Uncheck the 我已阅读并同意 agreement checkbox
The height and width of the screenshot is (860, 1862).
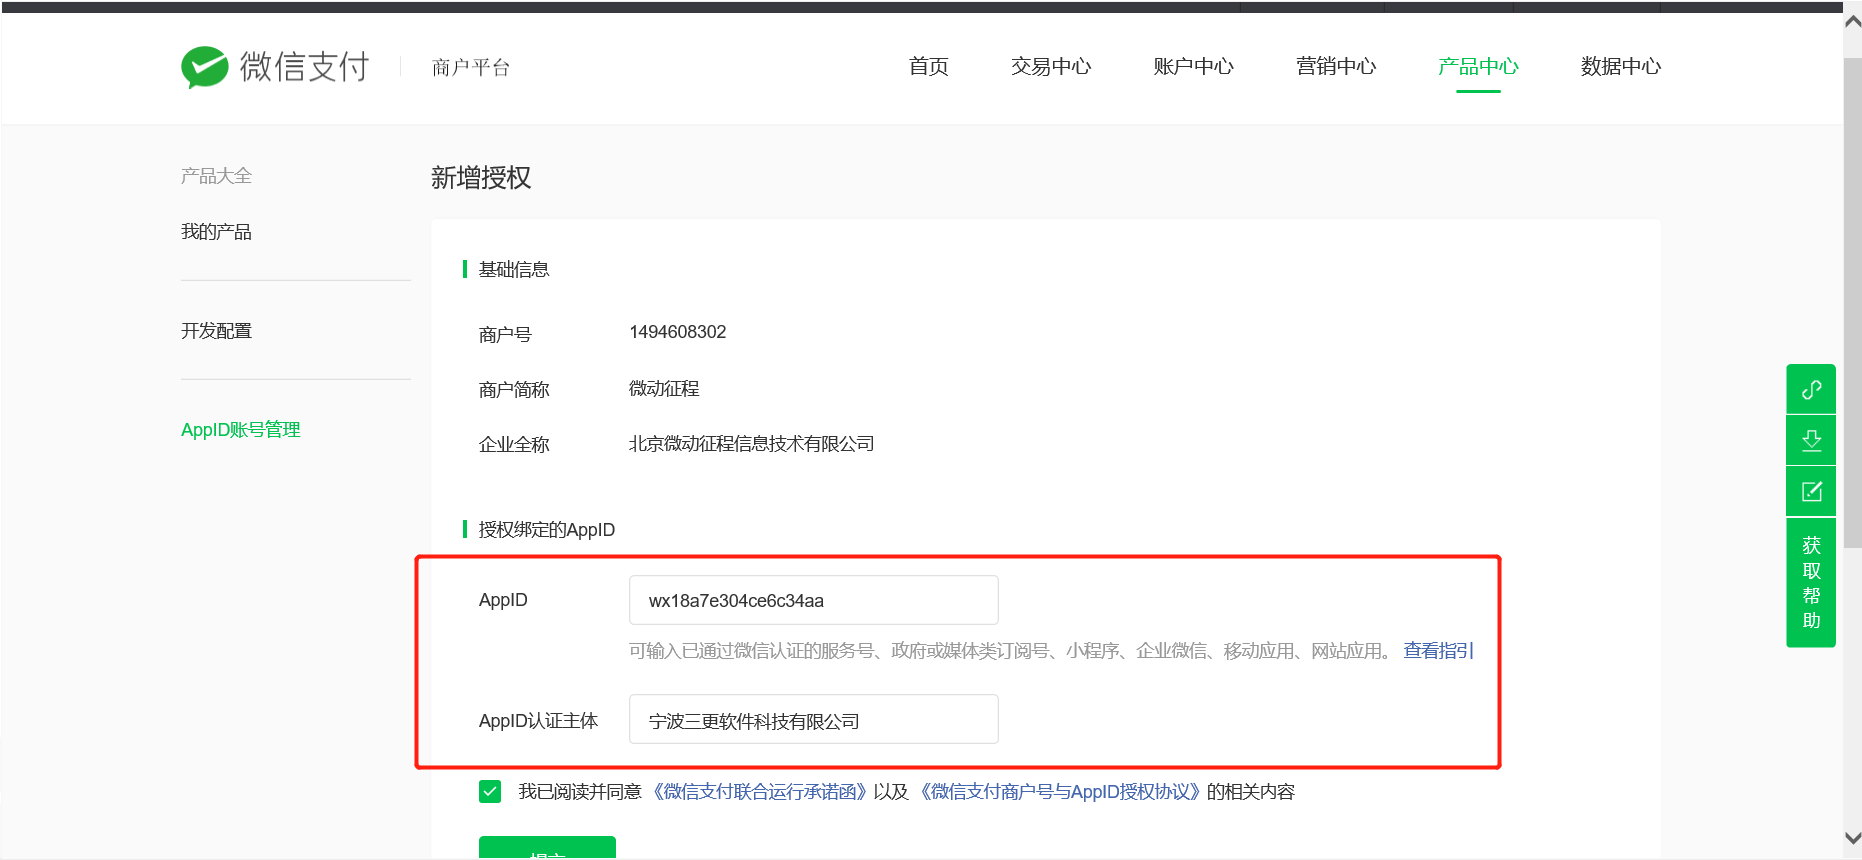pyautogui.click(x=490, y=792)
